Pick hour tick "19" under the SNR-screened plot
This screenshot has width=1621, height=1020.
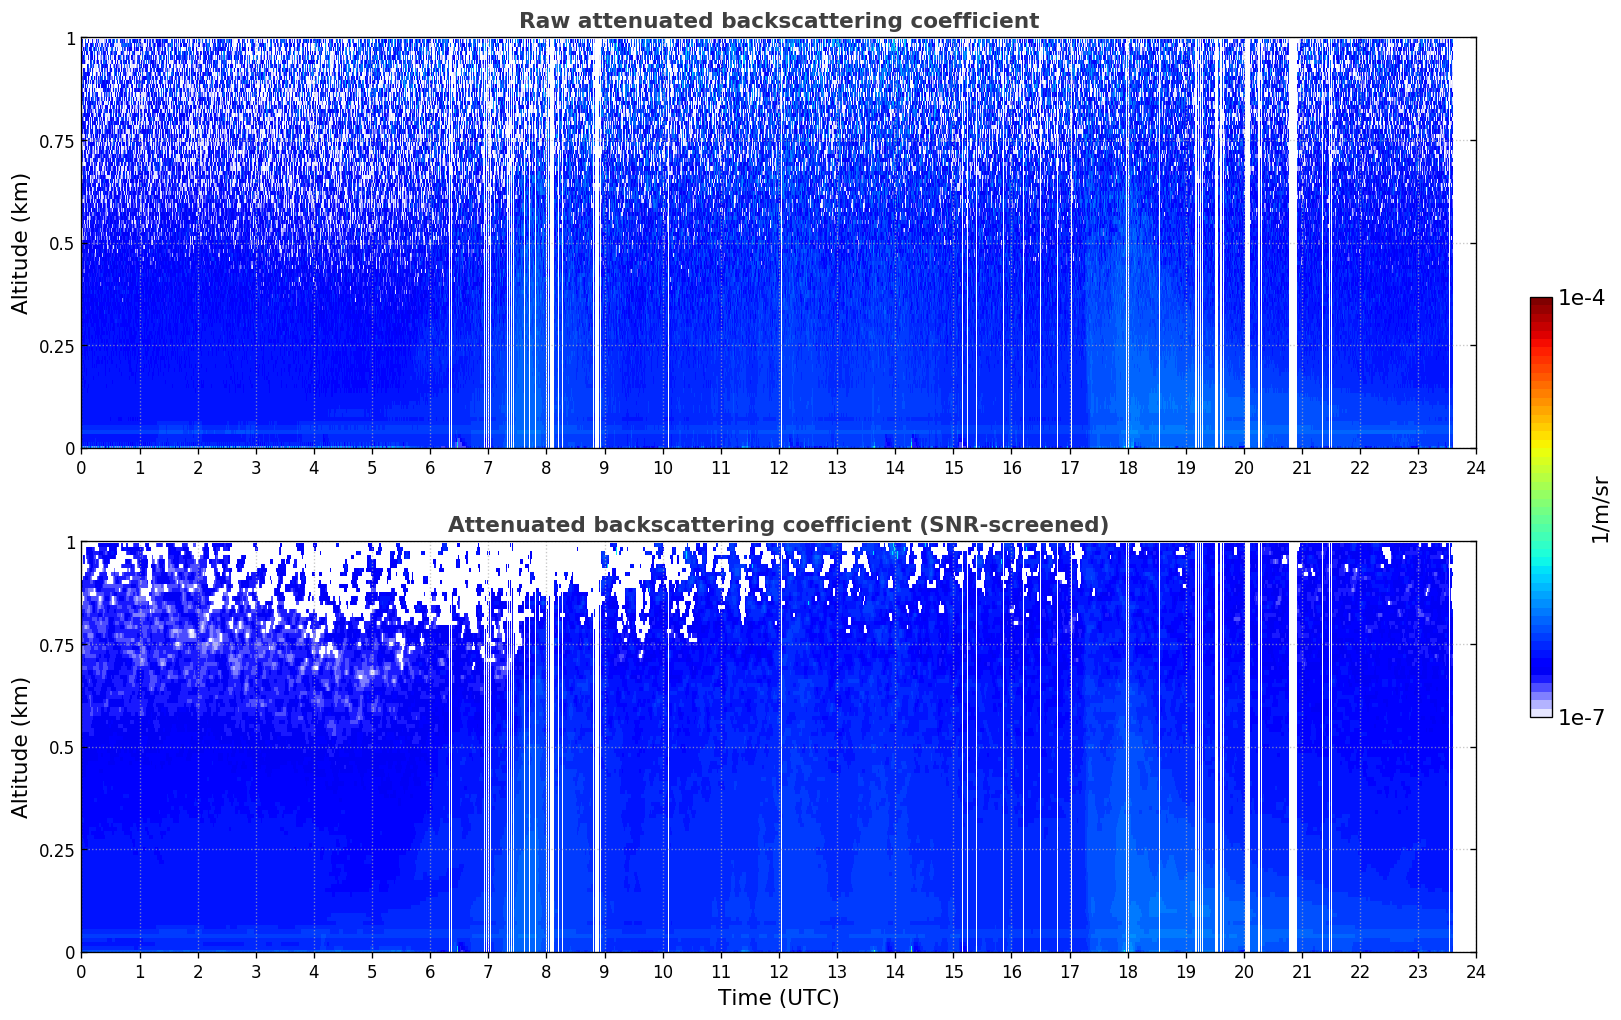click(x=1185, y=971)
